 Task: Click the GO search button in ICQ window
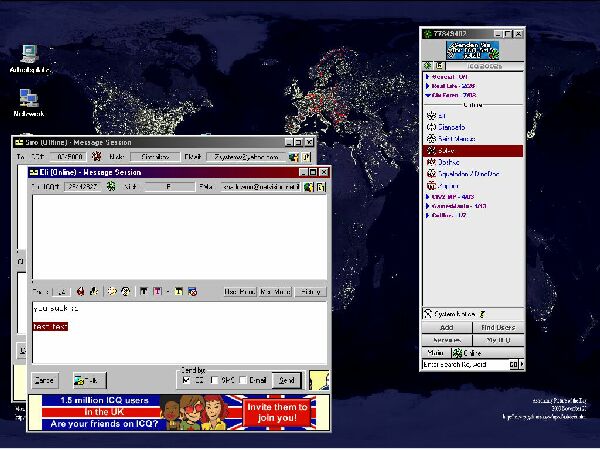[x=513, y=365]
